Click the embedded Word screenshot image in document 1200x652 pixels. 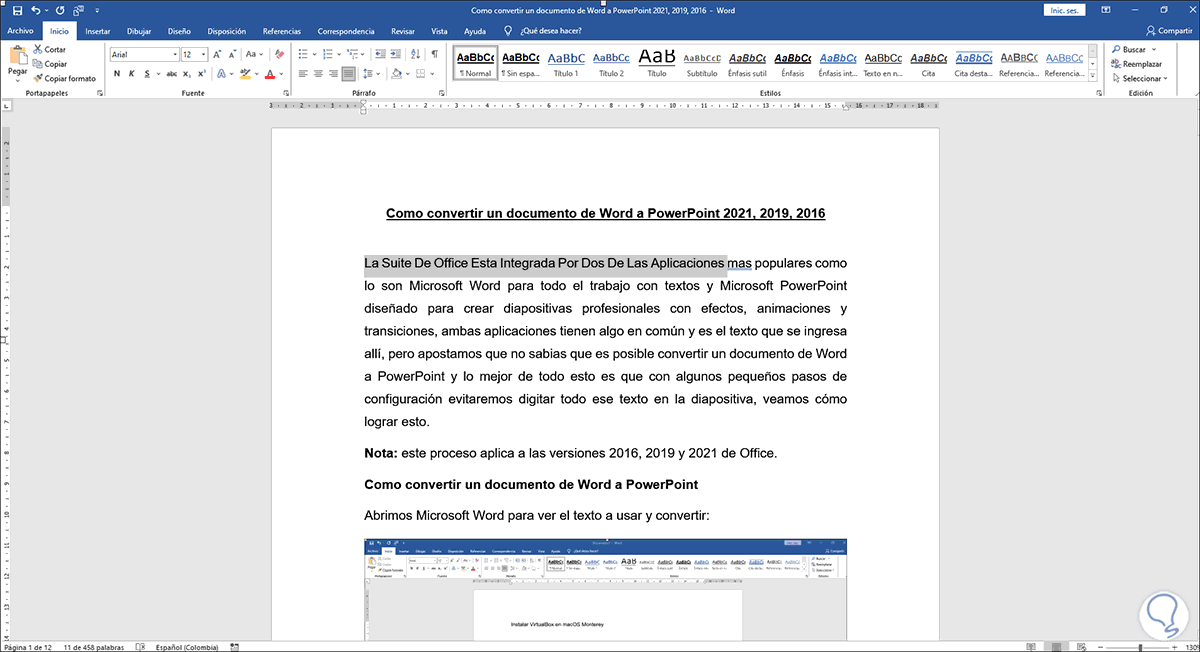605,589
